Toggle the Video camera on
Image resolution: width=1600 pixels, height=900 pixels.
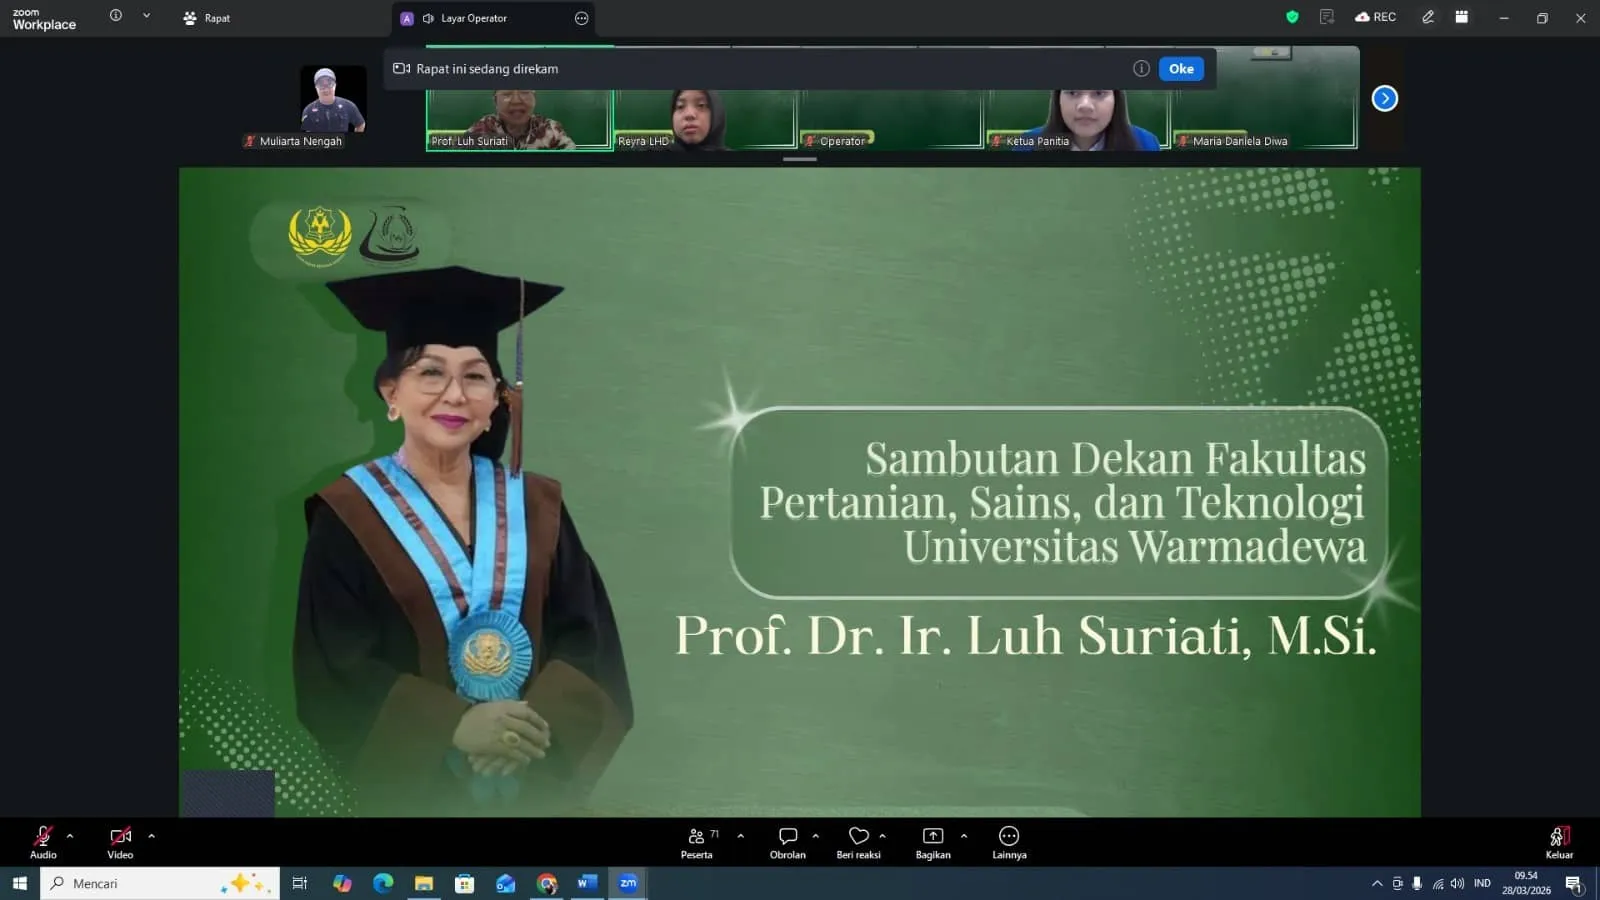(120, 842)
